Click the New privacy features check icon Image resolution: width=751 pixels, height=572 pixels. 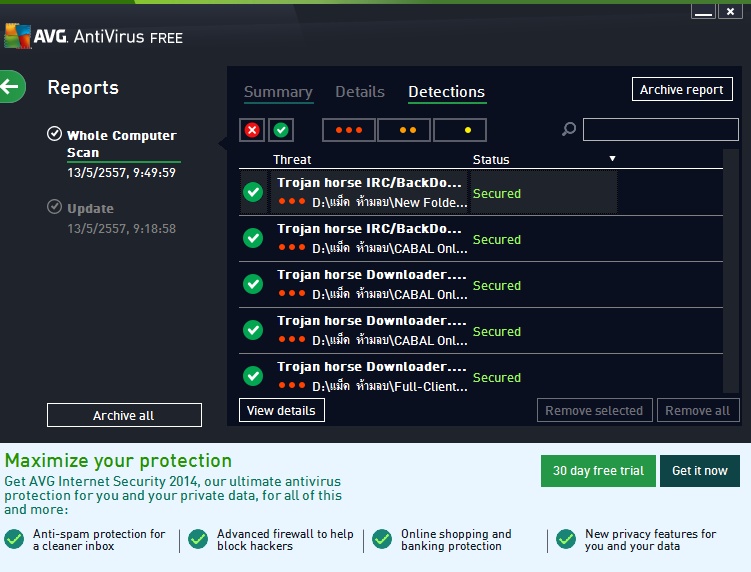566,539
